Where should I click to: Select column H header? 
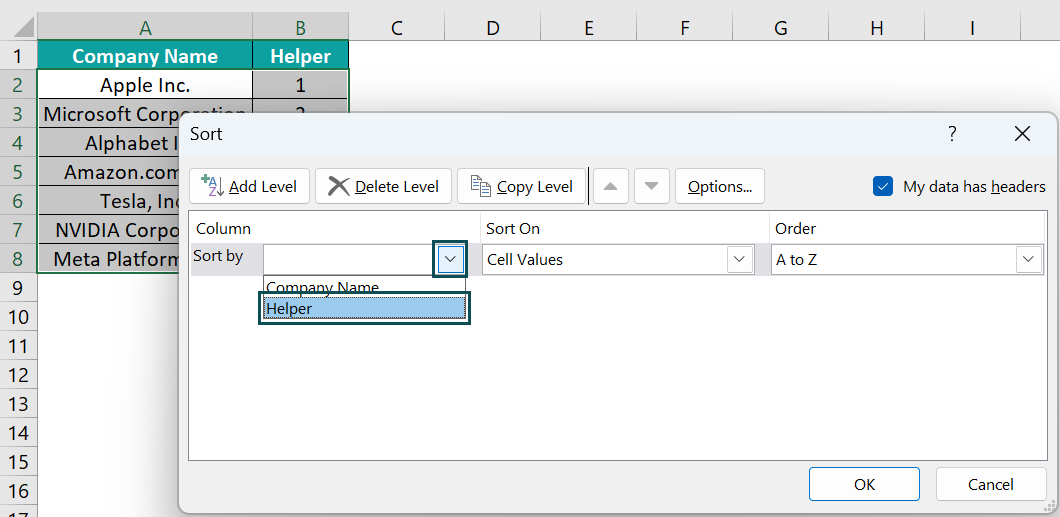point(877,27)
